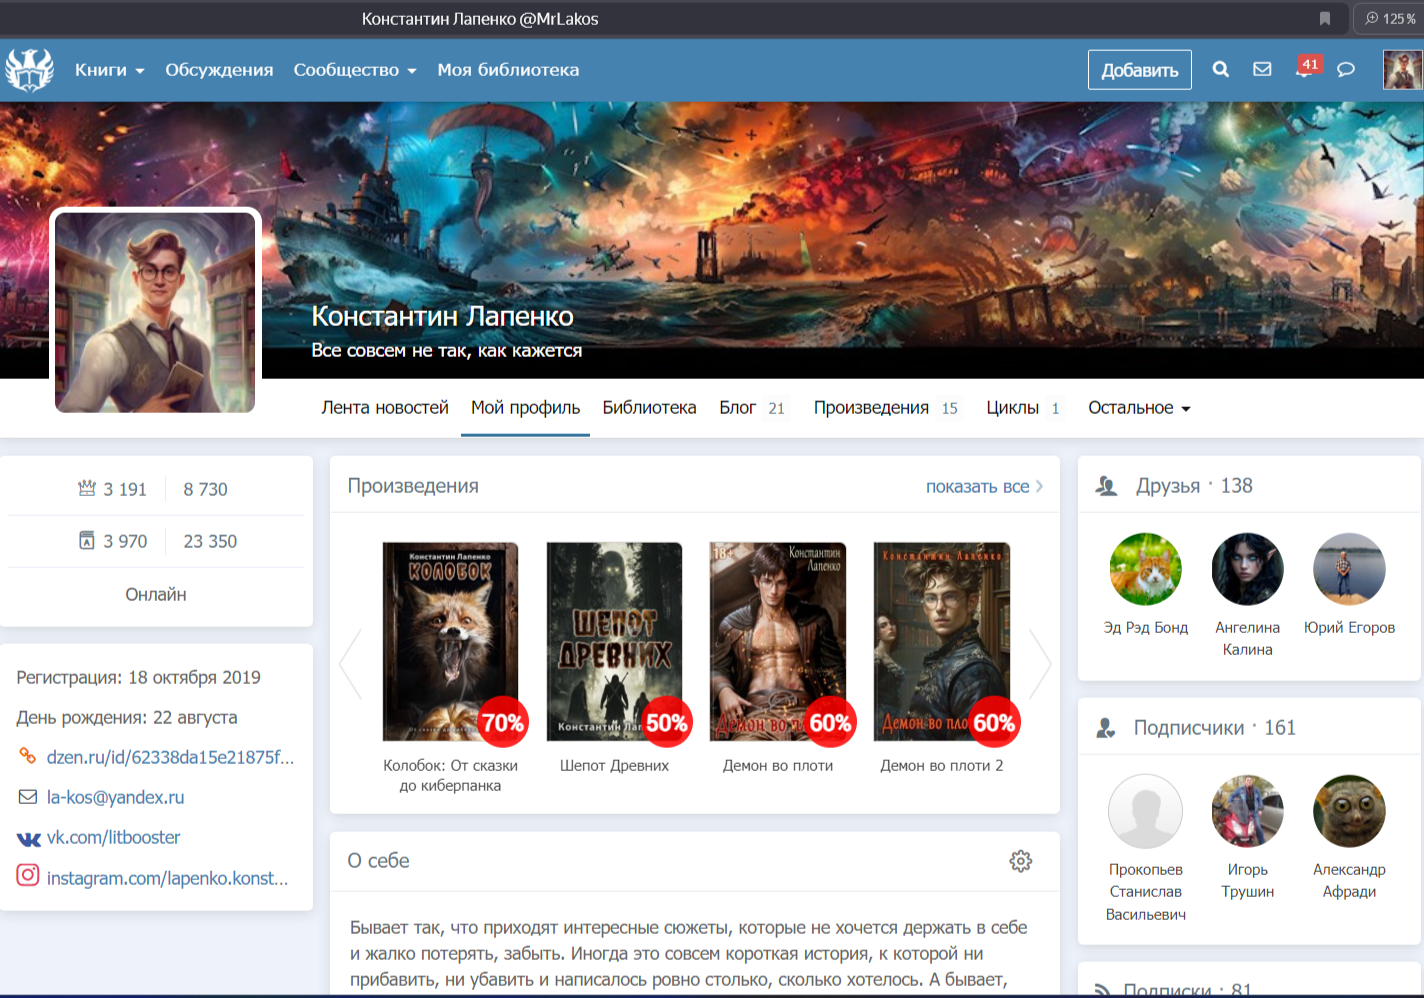
Task: Expand the Книги dropdown menu
Action: (109, 70)
